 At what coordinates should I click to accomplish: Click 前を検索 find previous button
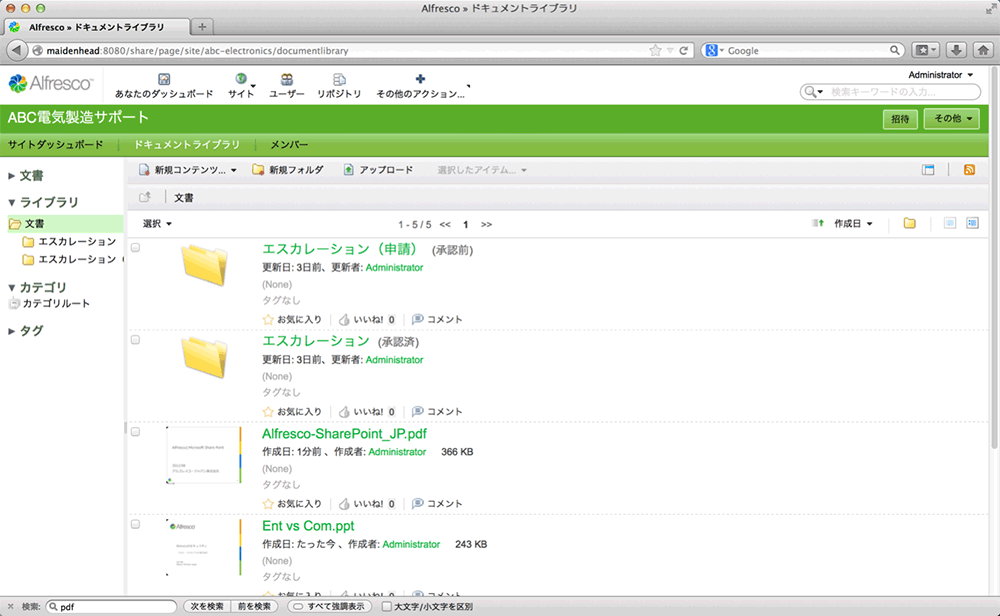tap(254, 606)
